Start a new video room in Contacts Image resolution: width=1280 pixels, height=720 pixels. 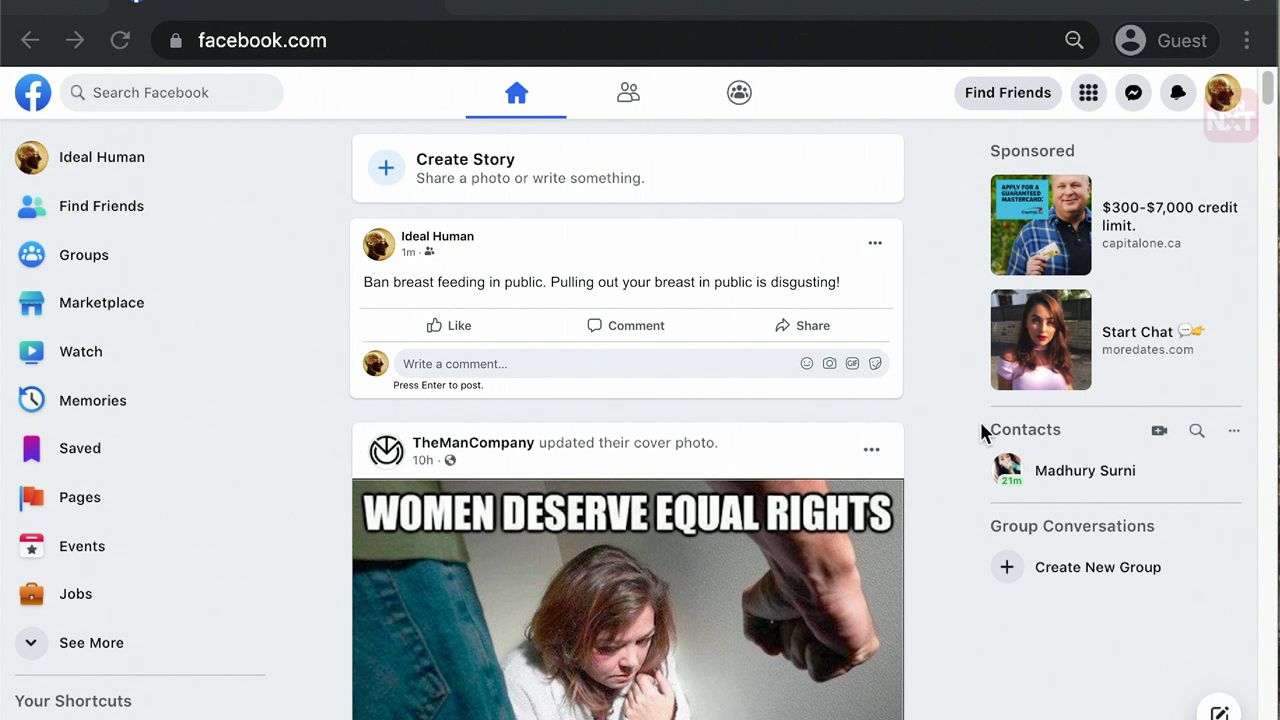point(1159,431)
